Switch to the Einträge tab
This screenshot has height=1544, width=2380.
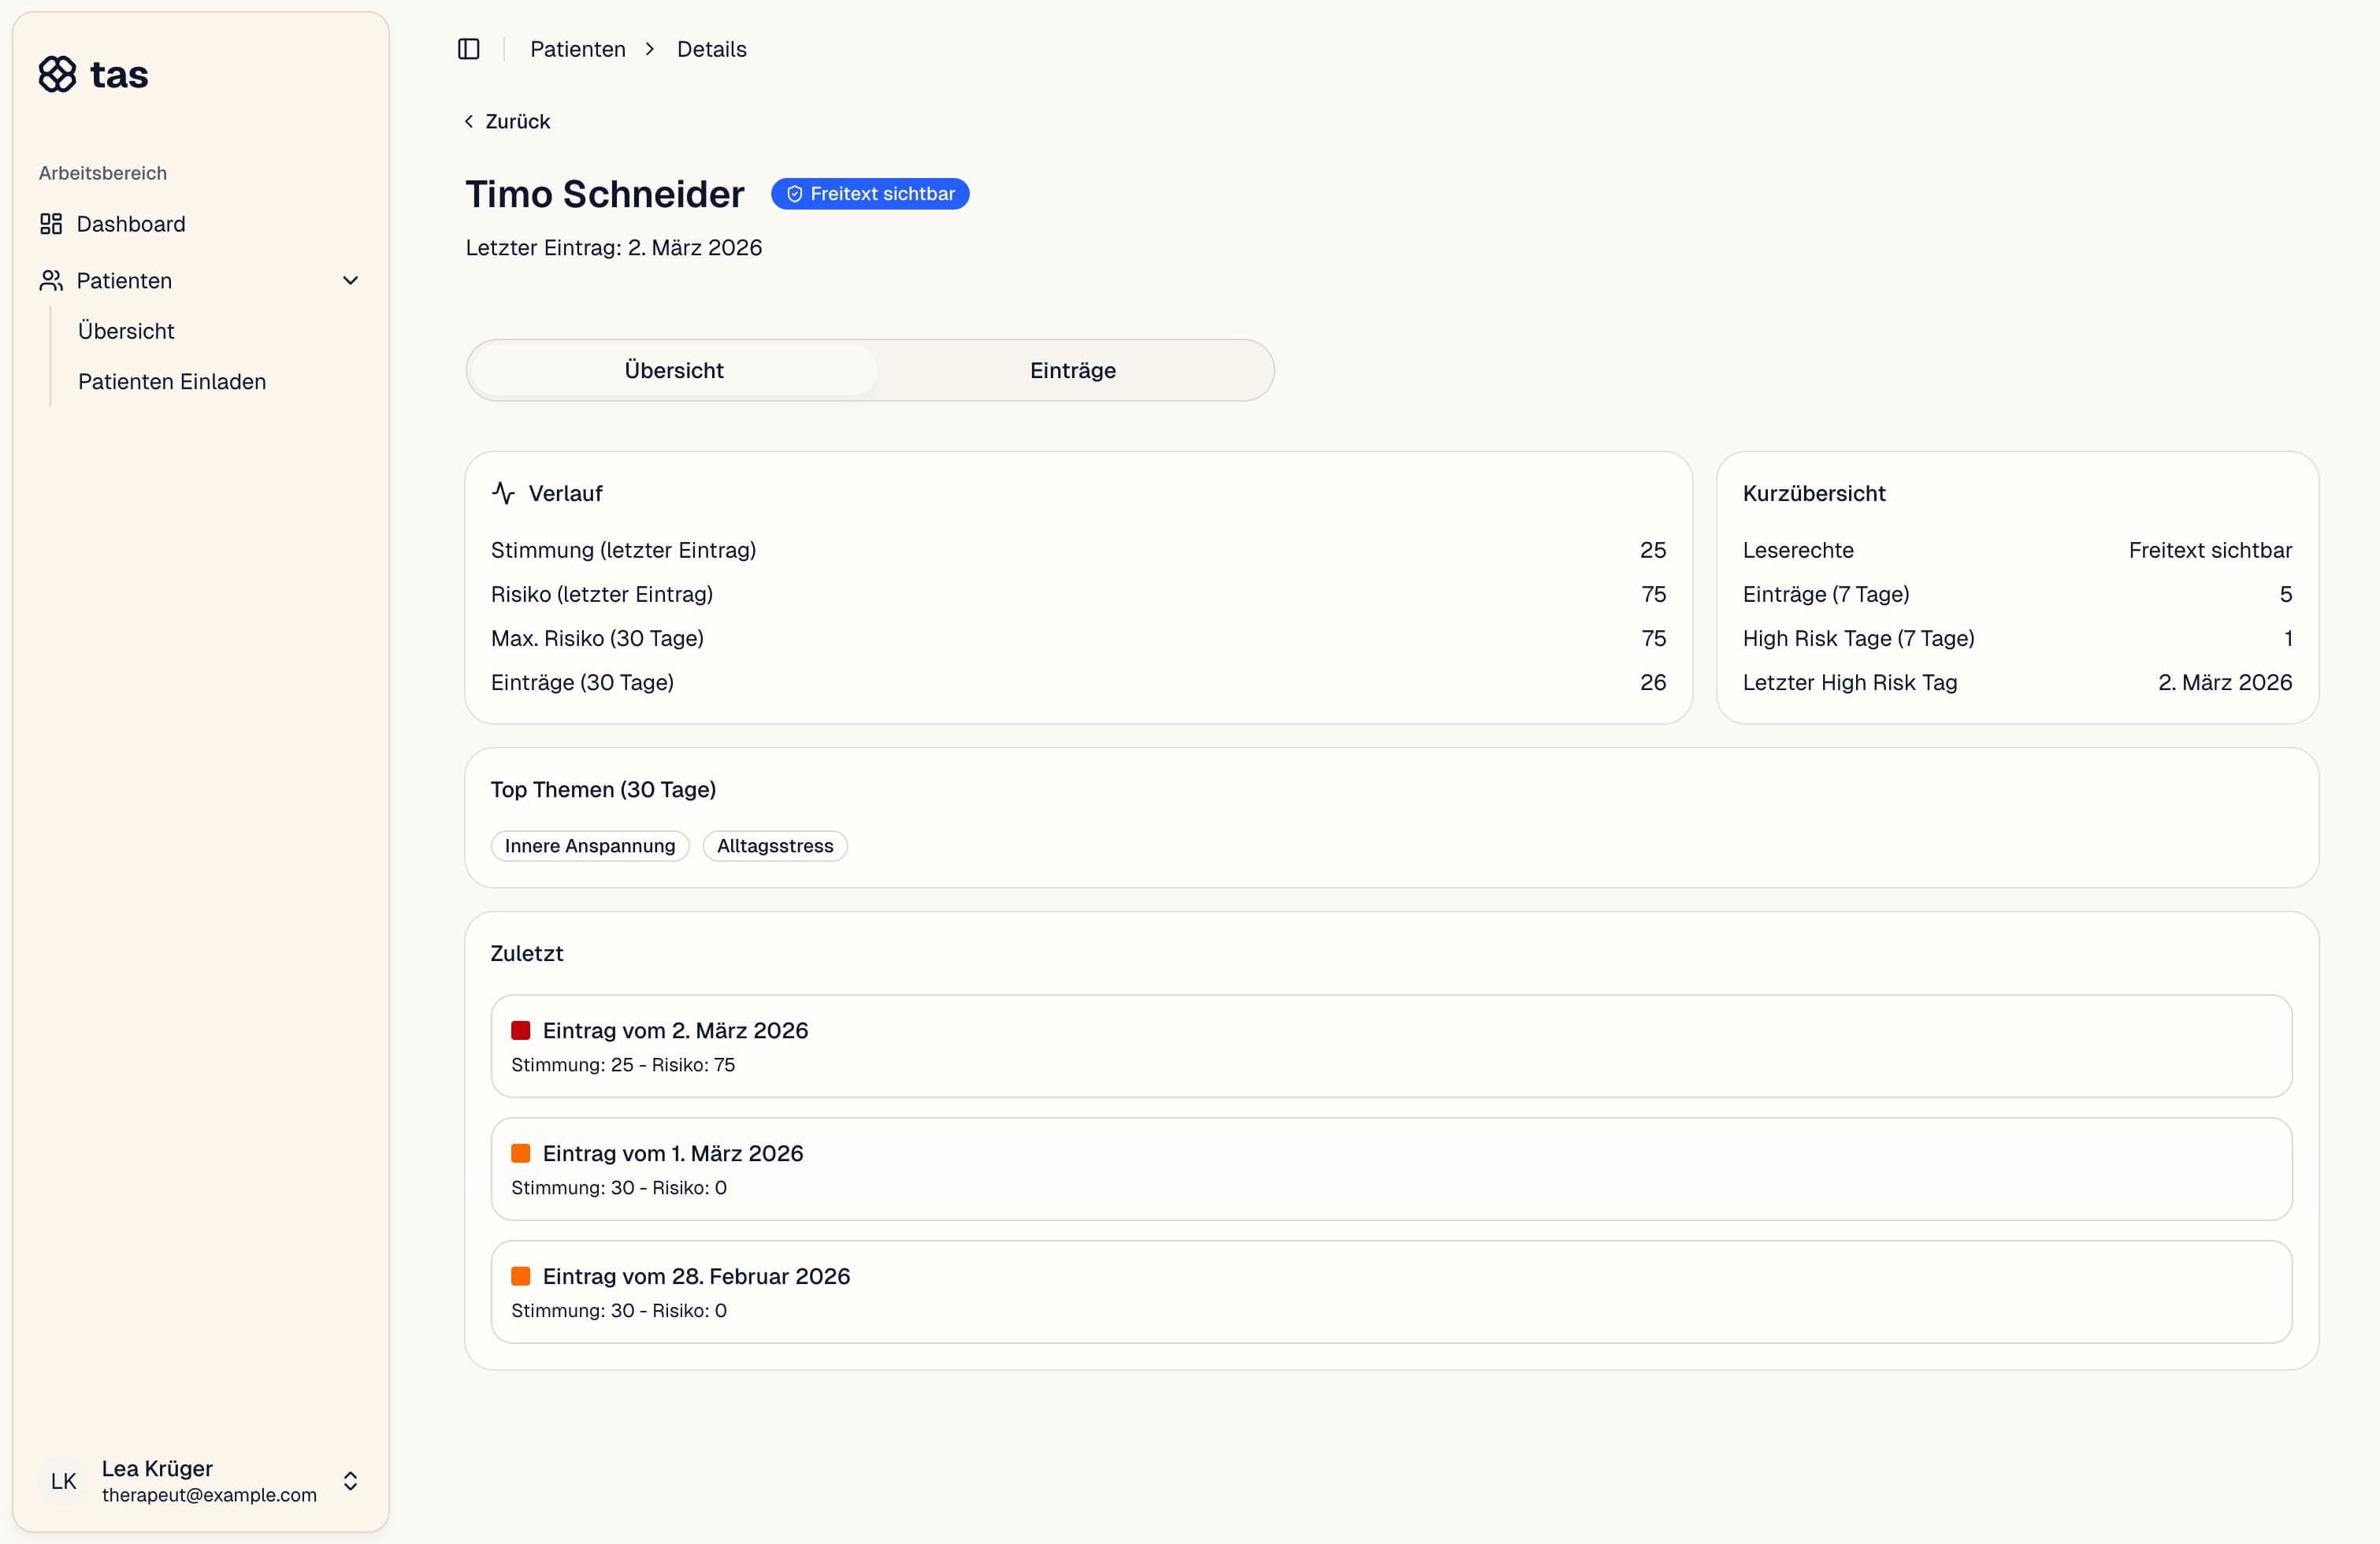pyautogui.click(x=1073, y=371)
